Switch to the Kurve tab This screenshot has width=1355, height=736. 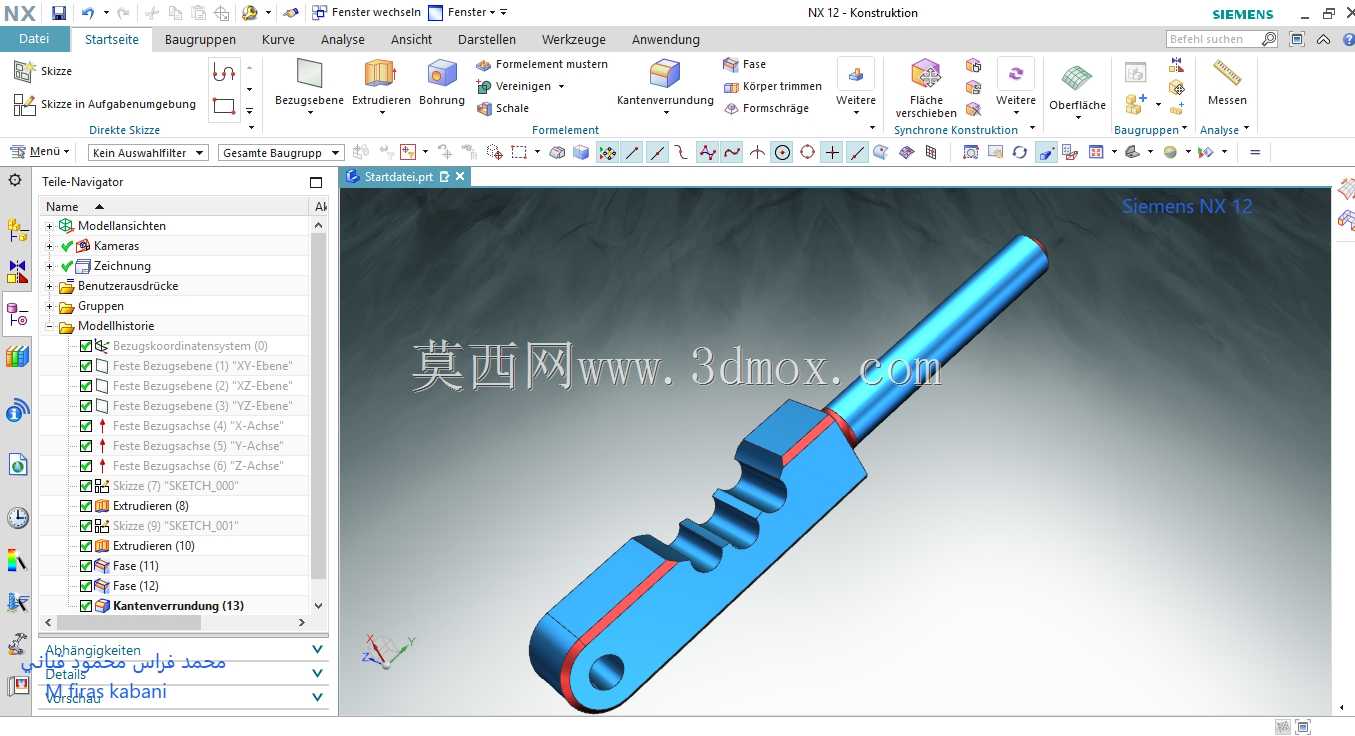point(278,40)
